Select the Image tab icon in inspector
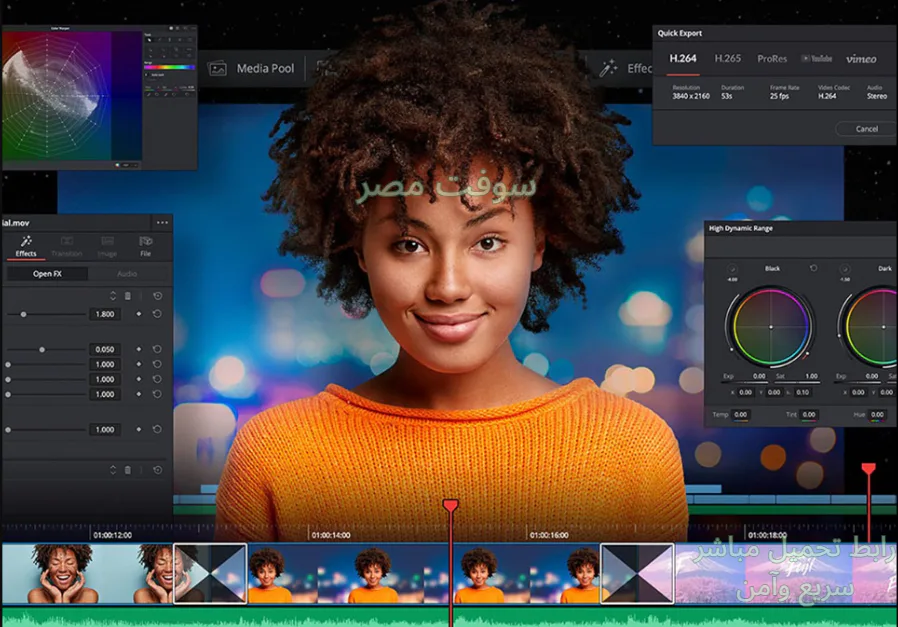898x627 pixels. pos(107,241)
